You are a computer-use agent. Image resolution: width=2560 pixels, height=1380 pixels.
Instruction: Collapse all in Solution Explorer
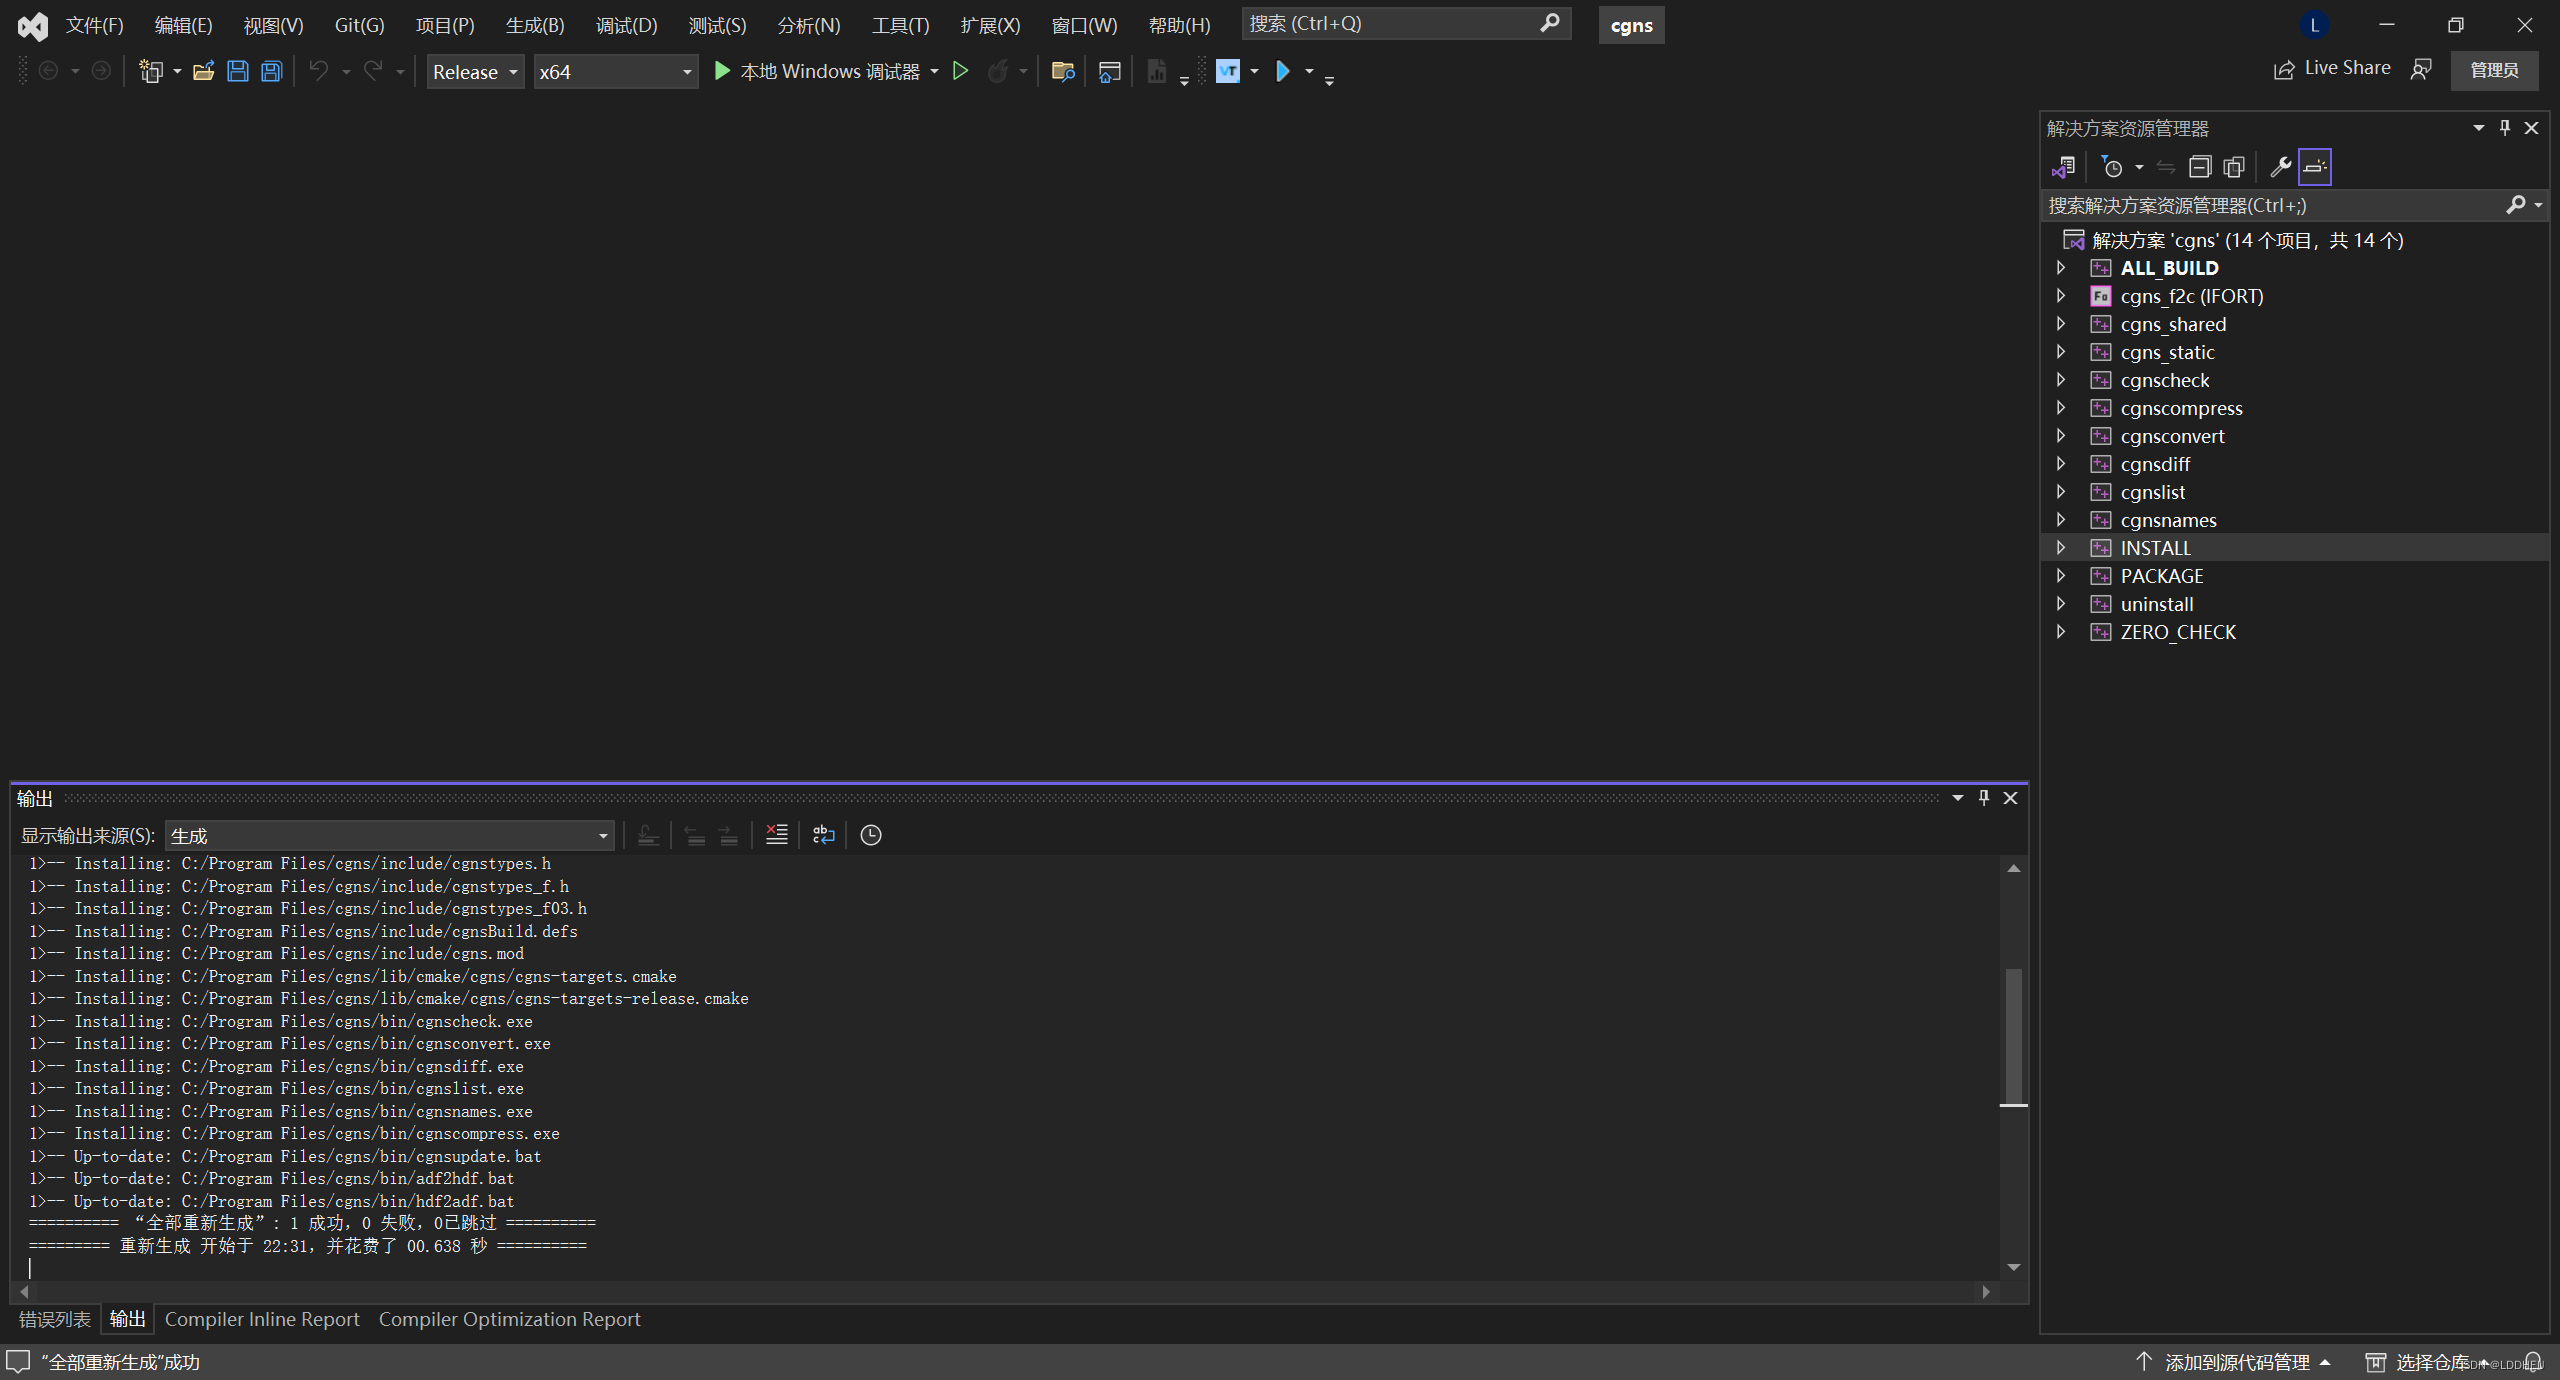click(x=2199, y=167)
